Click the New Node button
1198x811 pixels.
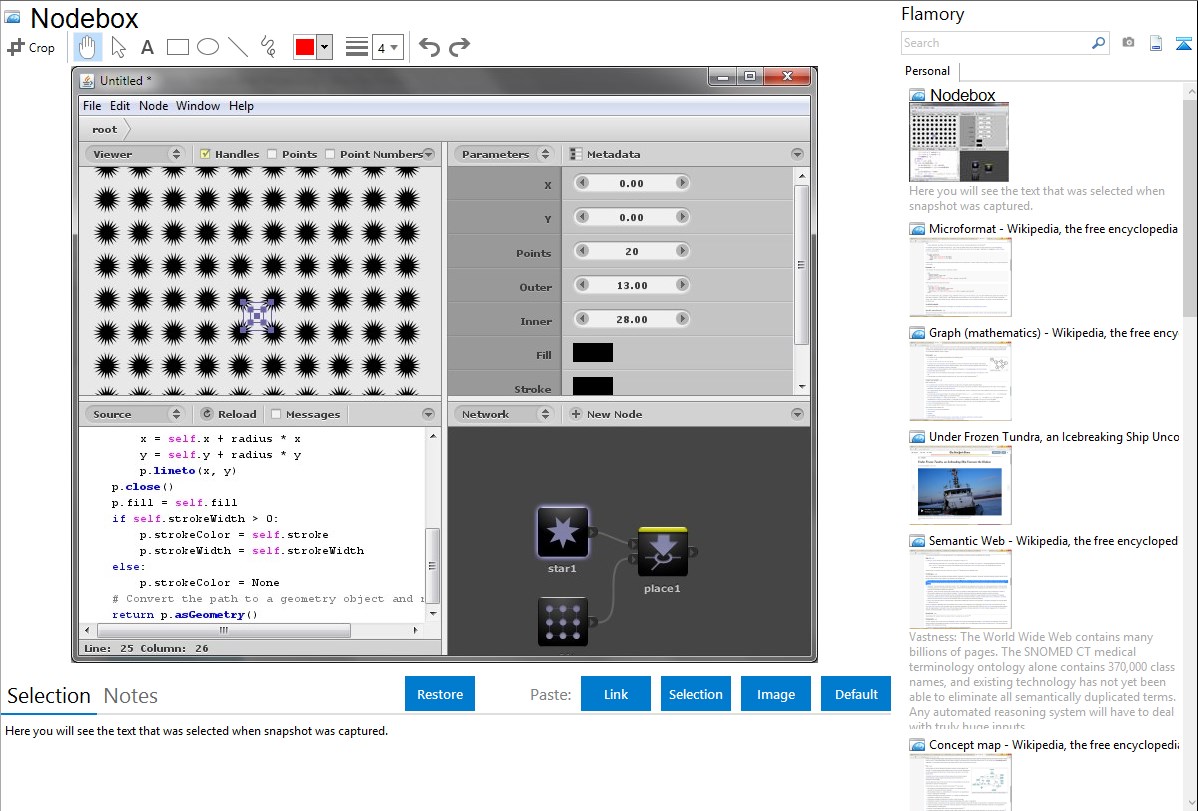607,414
